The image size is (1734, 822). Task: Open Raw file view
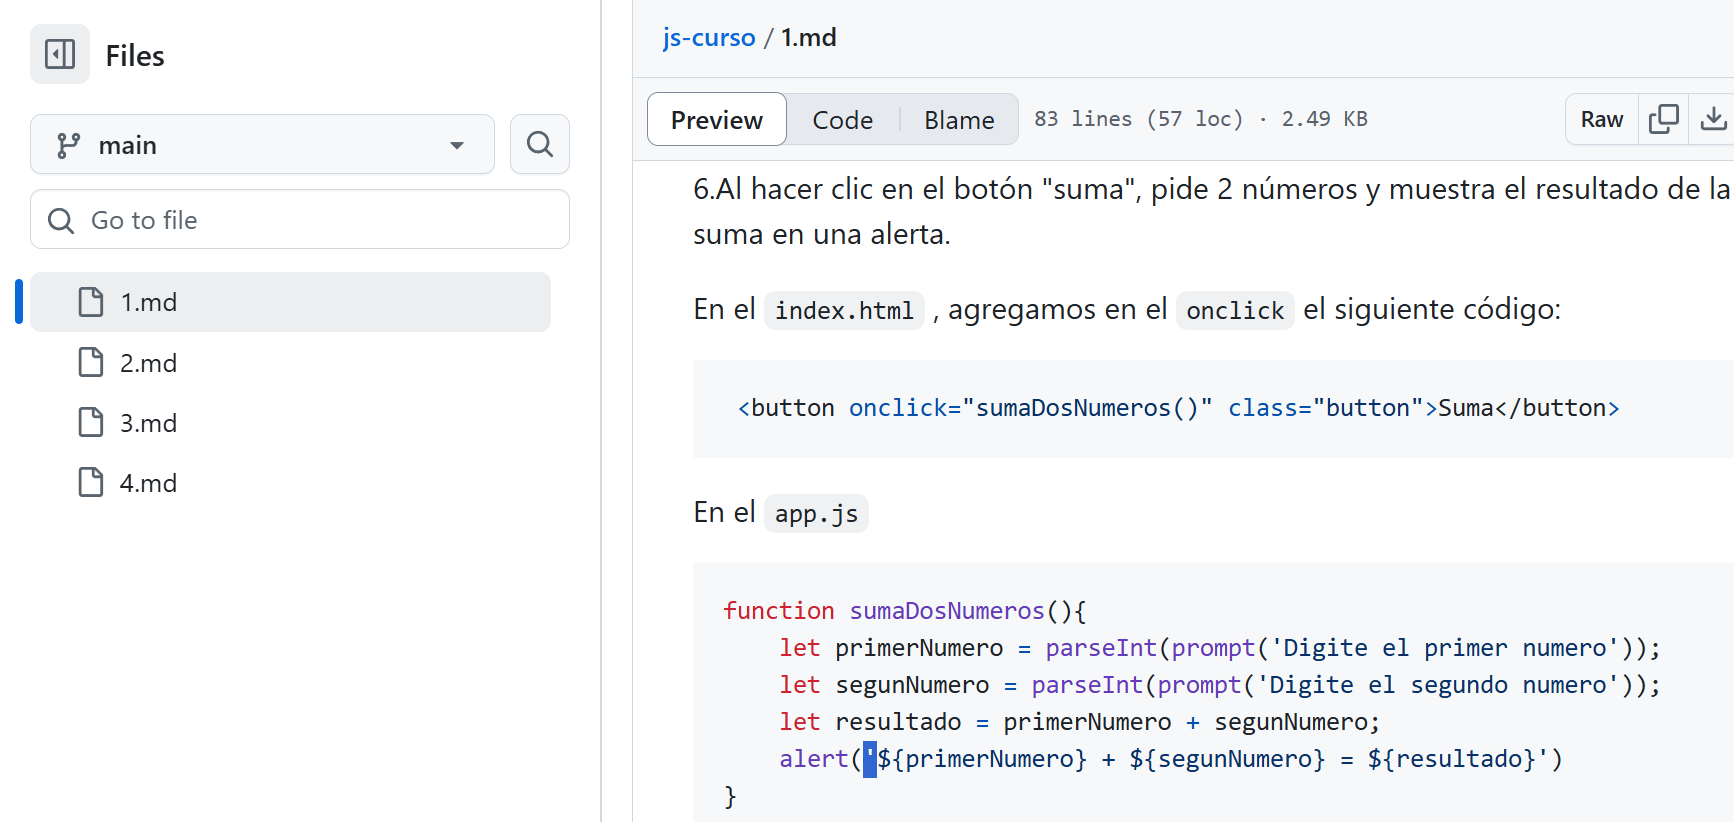pos(1602,120)
